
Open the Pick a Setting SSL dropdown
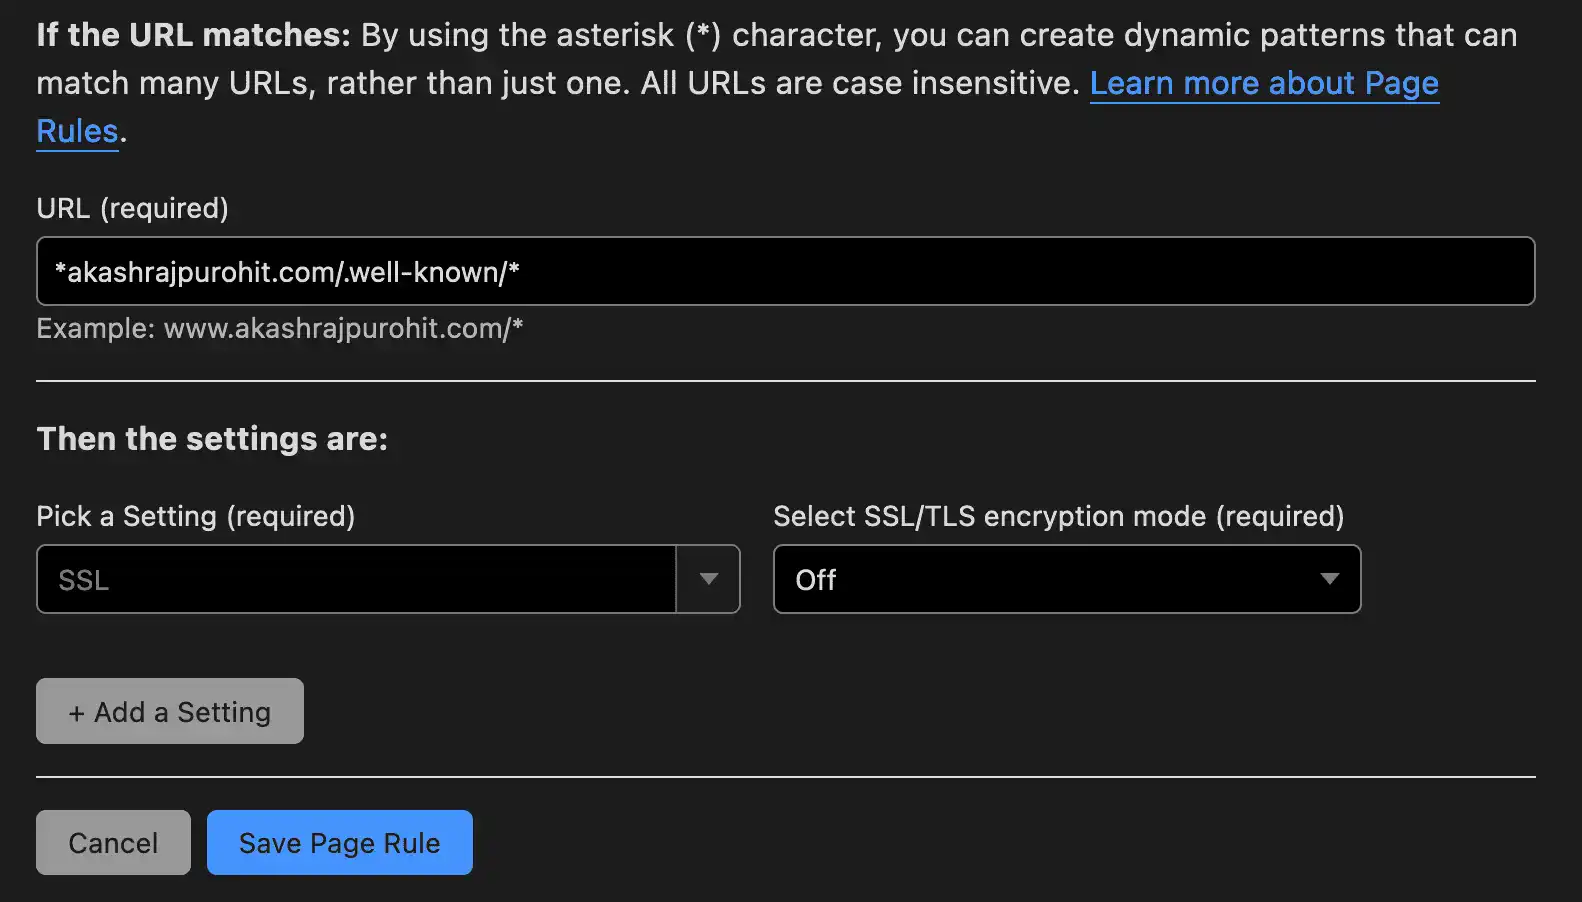click(388, 579)
